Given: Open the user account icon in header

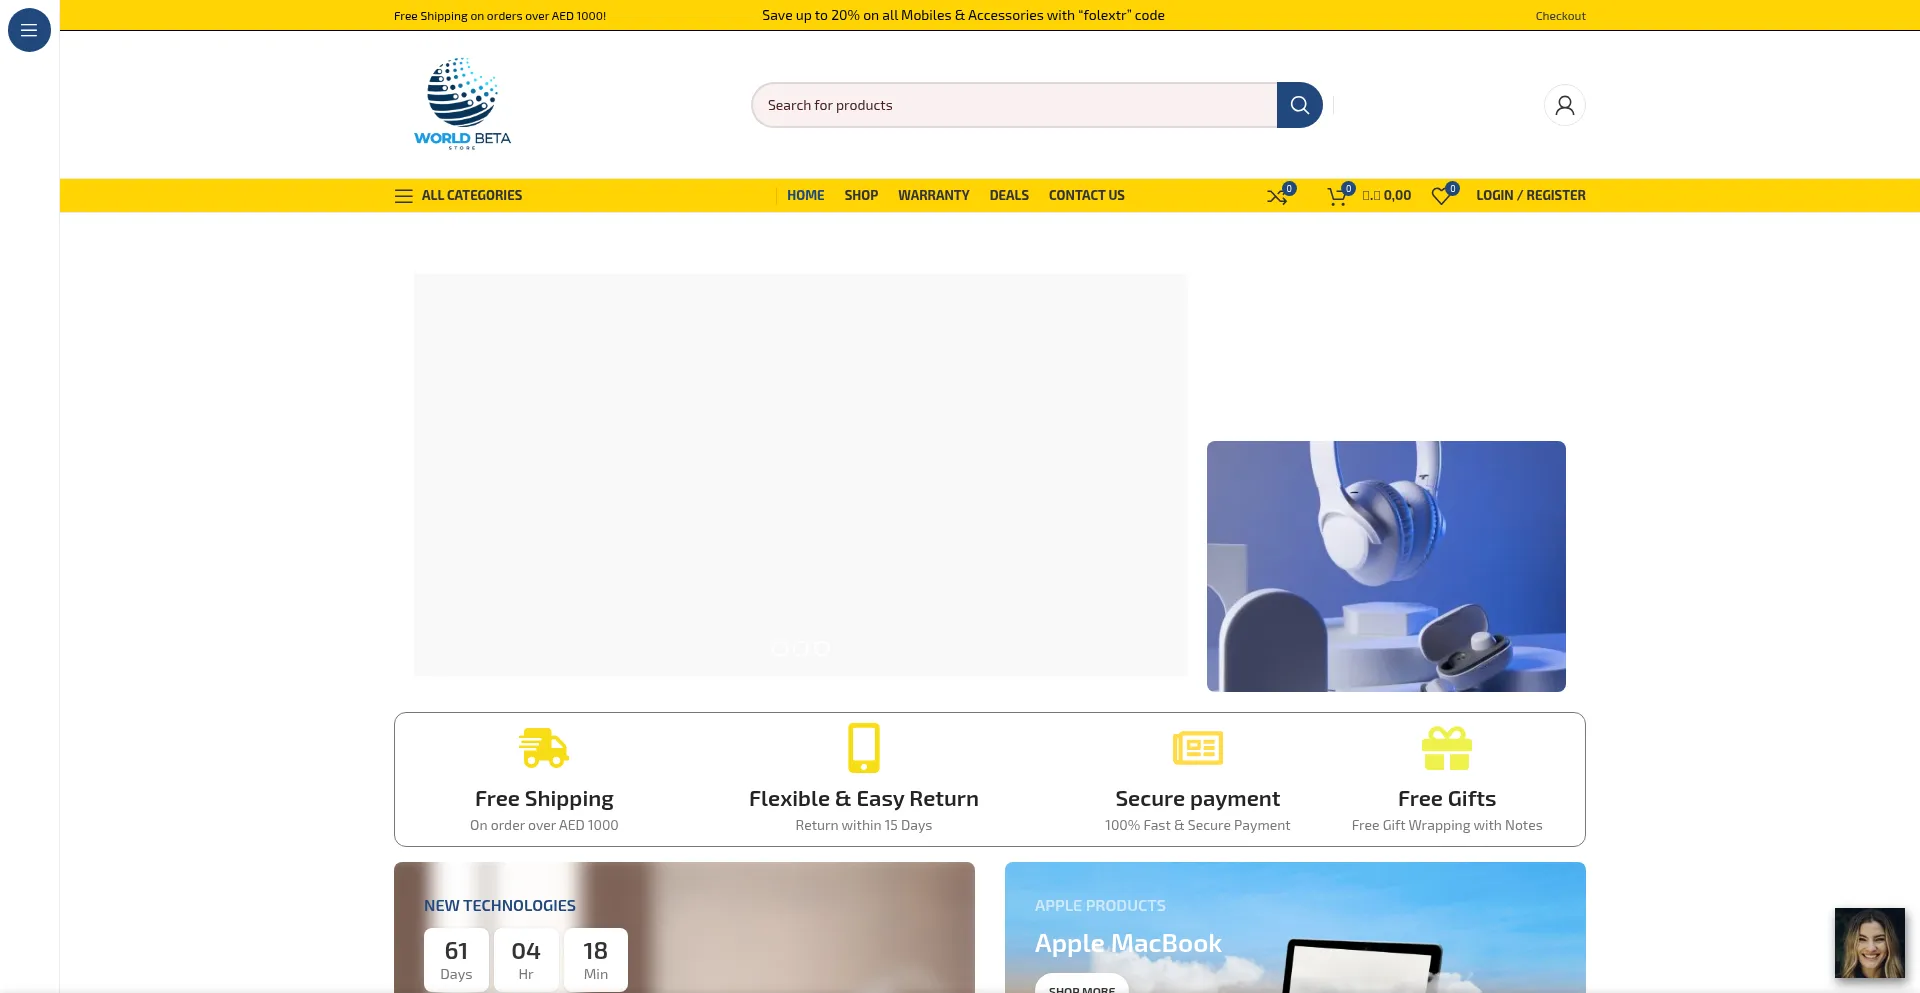Looking at the screenshot, I should tap(1564, 104).
